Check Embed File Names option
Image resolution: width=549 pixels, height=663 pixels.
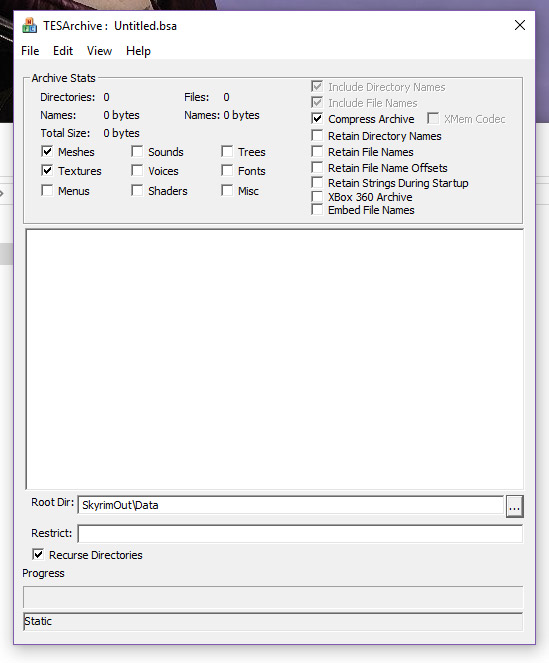[x=317, y=209]
